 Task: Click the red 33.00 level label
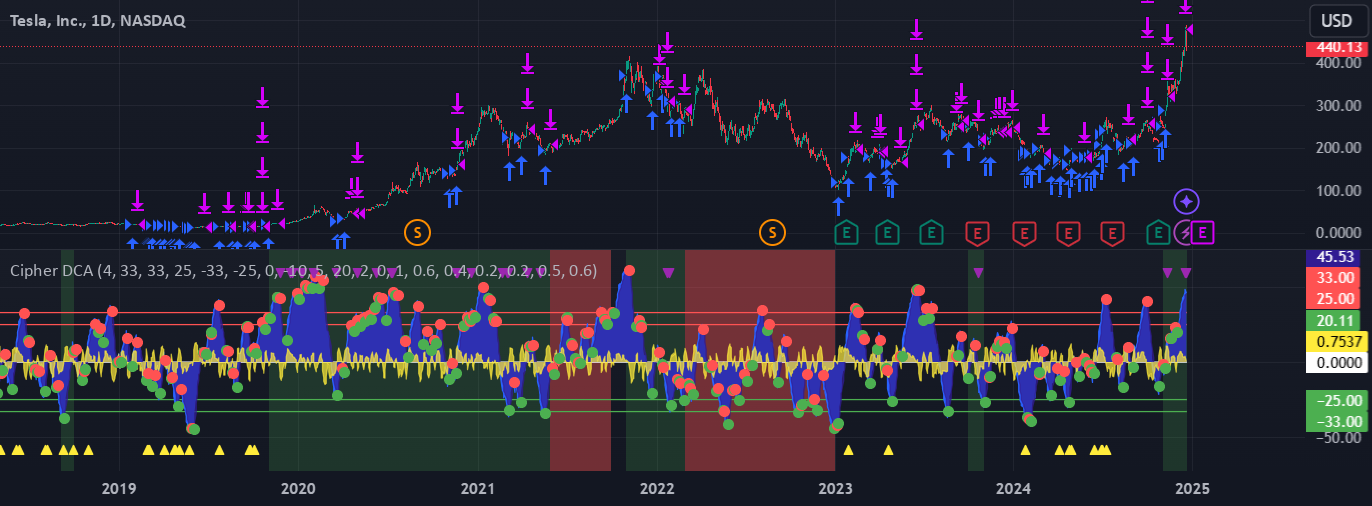pos(1333,277)
